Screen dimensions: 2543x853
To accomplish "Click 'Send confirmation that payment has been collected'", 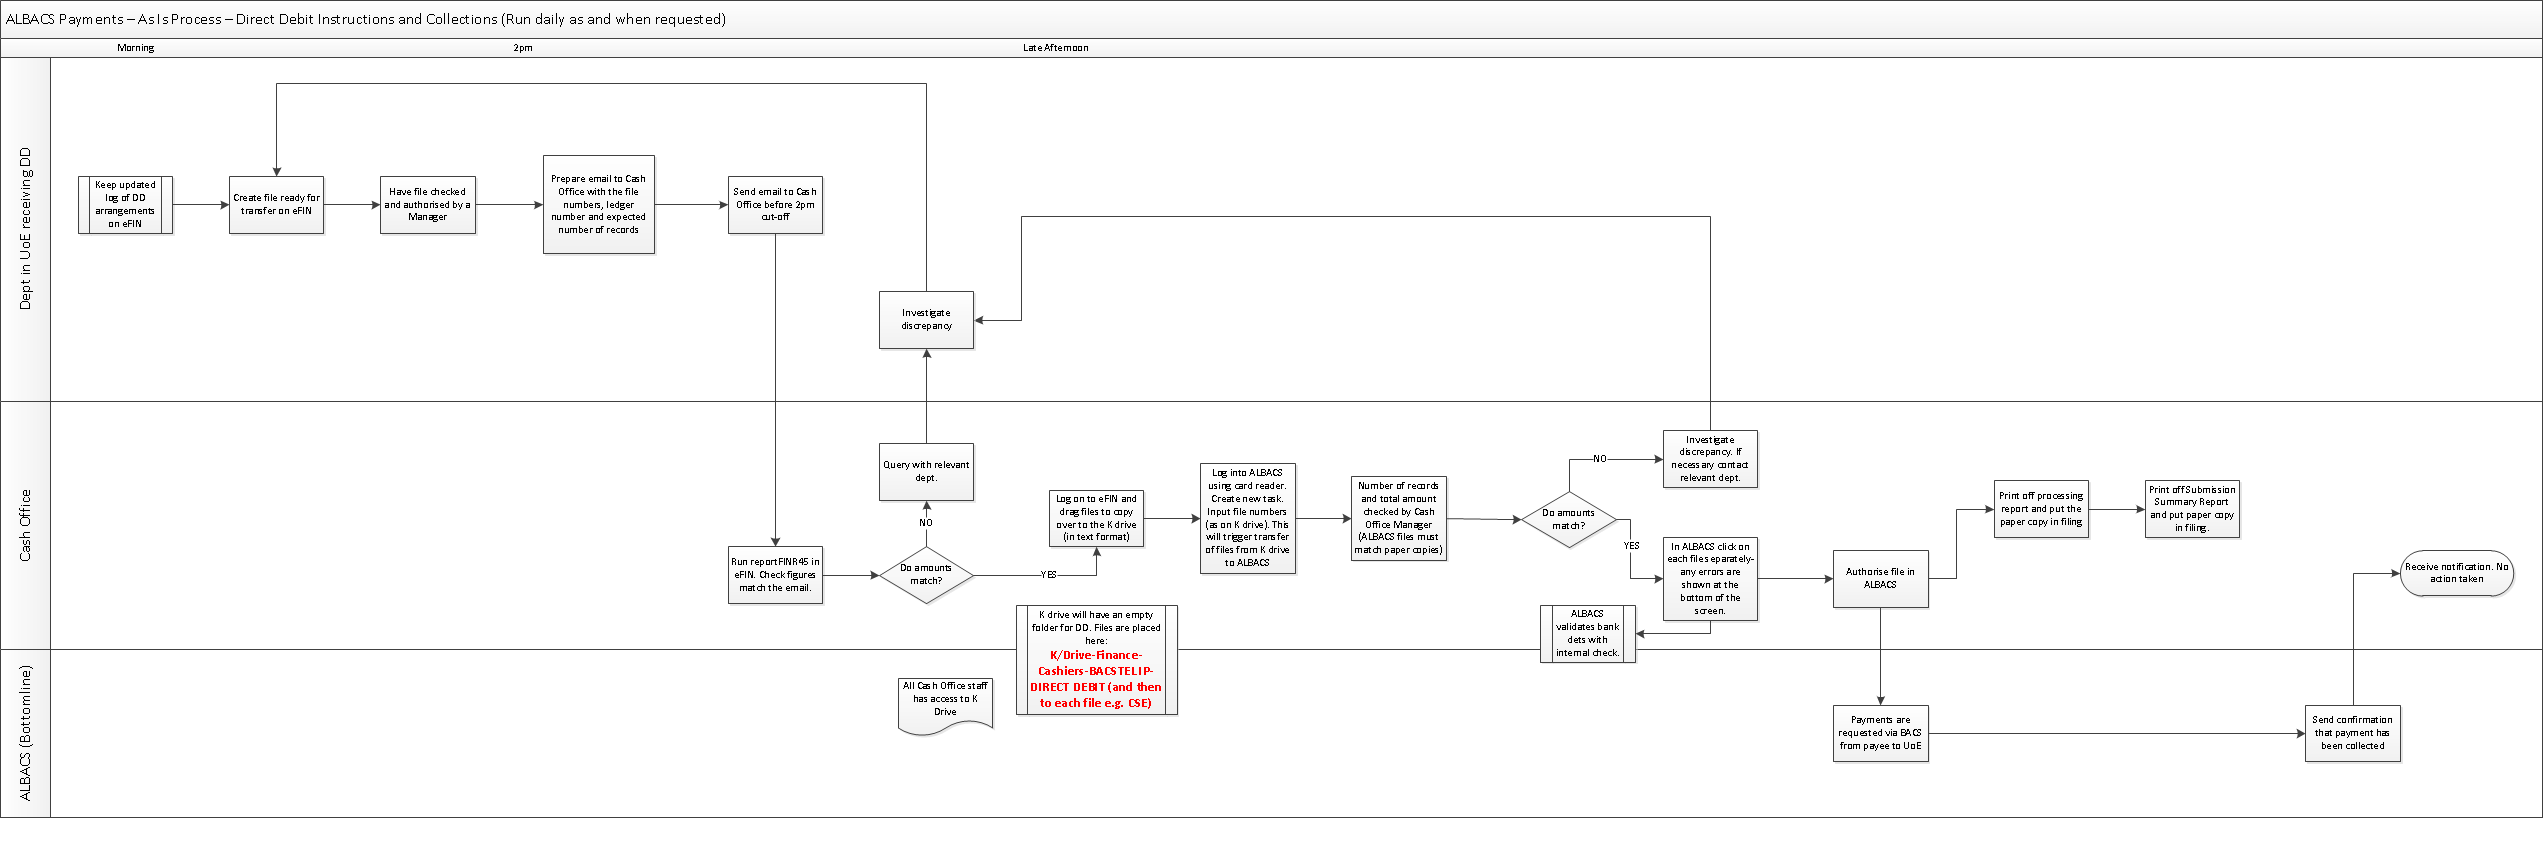I will click(2352, 733).
